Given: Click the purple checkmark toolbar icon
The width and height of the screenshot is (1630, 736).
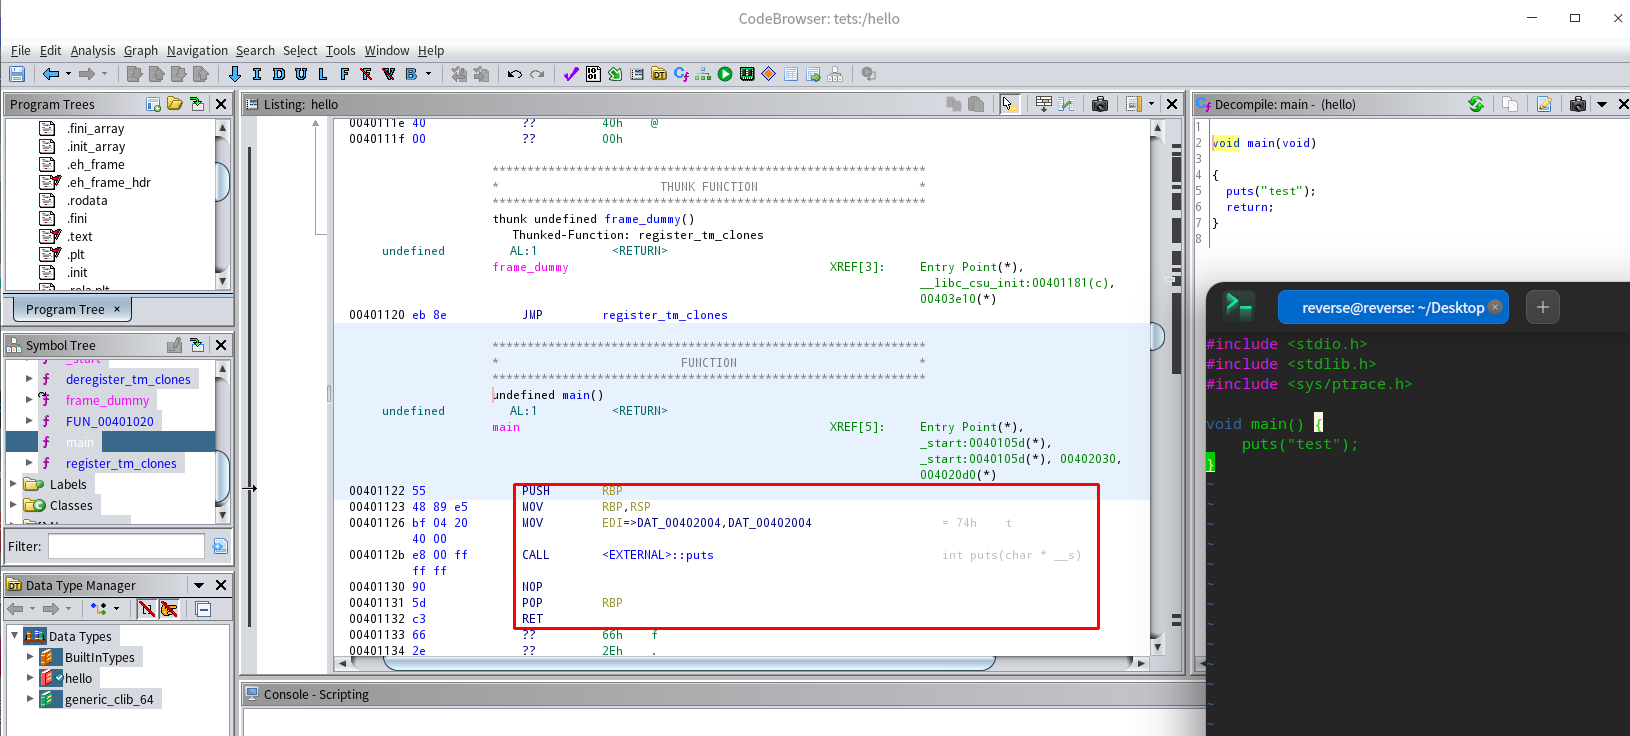Looking at the screenshot, I should tap(571, 74).
